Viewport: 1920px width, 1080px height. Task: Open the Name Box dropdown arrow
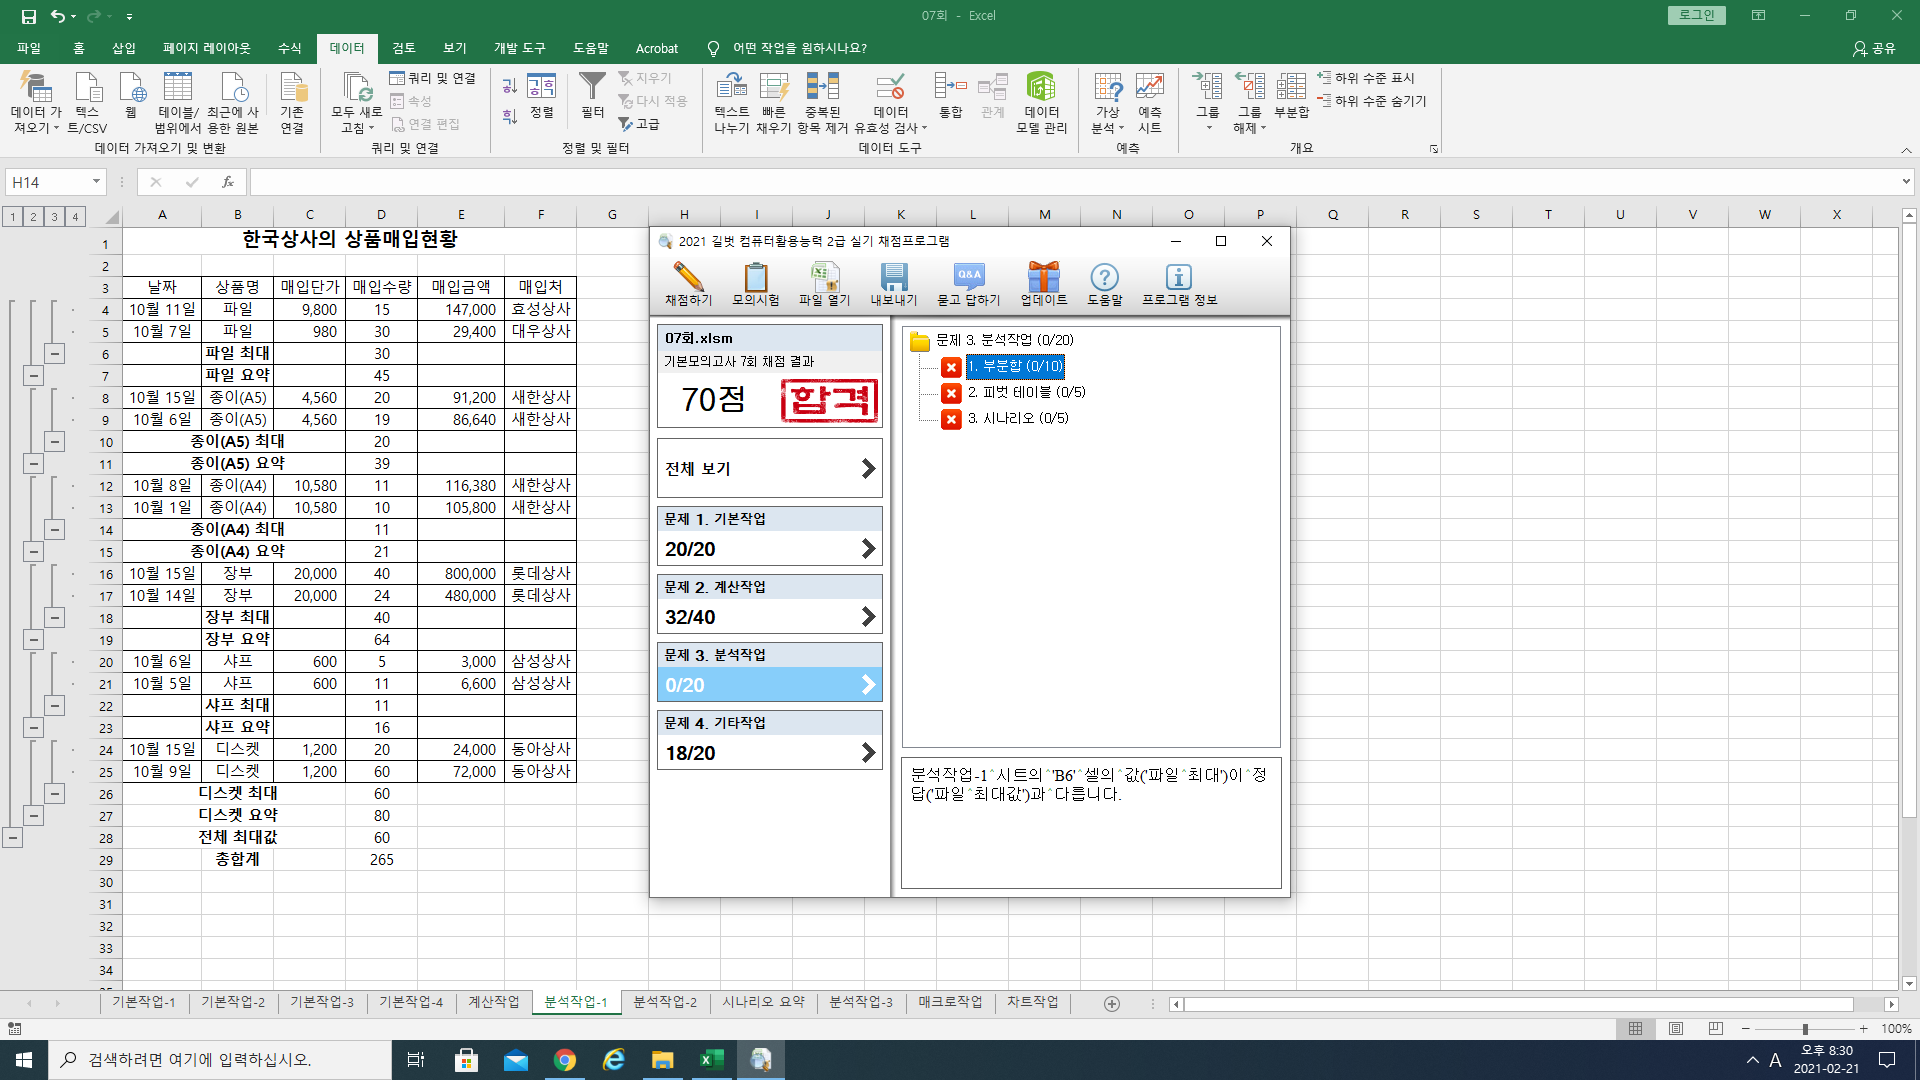pyautogui.click(x=96, y=182)
